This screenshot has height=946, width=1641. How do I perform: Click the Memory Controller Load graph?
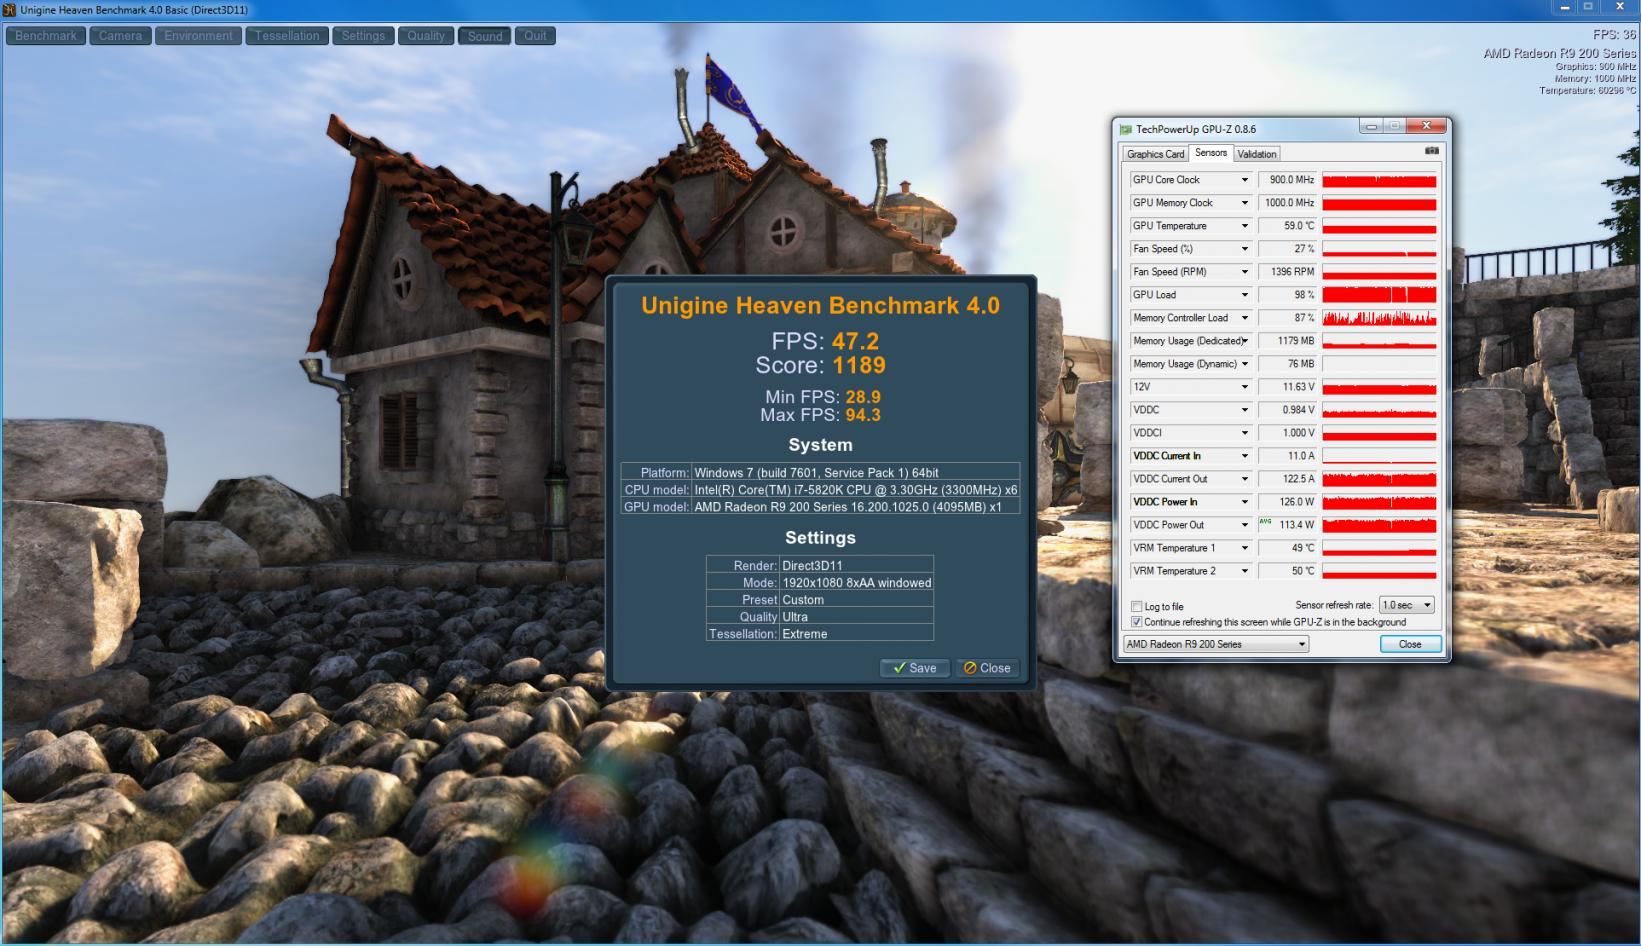(1379, 318)
